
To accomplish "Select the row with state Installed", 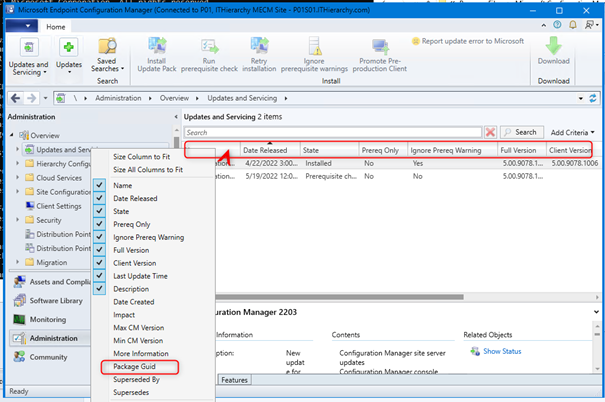I will [x=405, y=163].
